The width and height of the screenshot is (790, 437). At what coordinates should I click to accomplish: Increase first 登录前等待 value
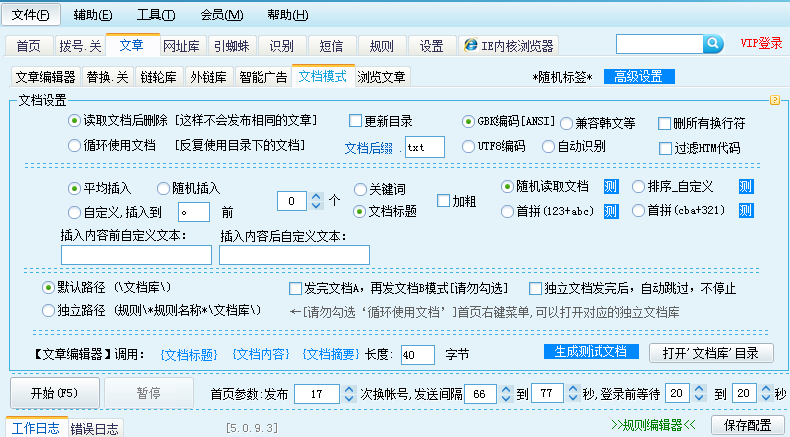(x=699, y=389)
